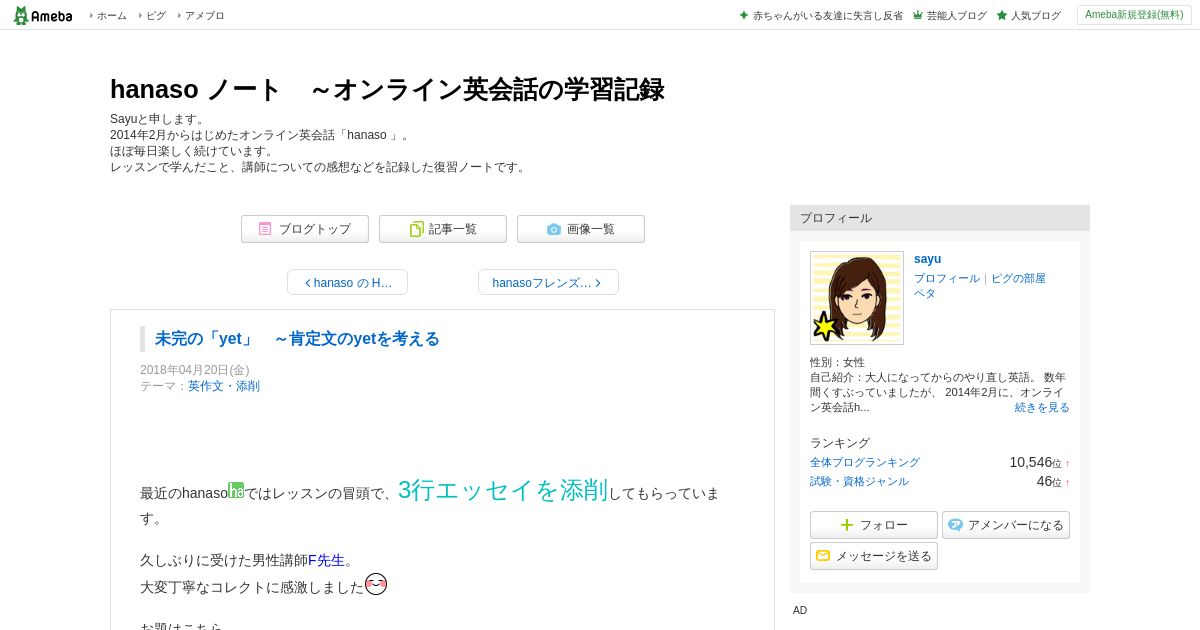Screen dimensions: 1200x630
Task: Click sayu profile avatar image
Action: click(857, 298)
